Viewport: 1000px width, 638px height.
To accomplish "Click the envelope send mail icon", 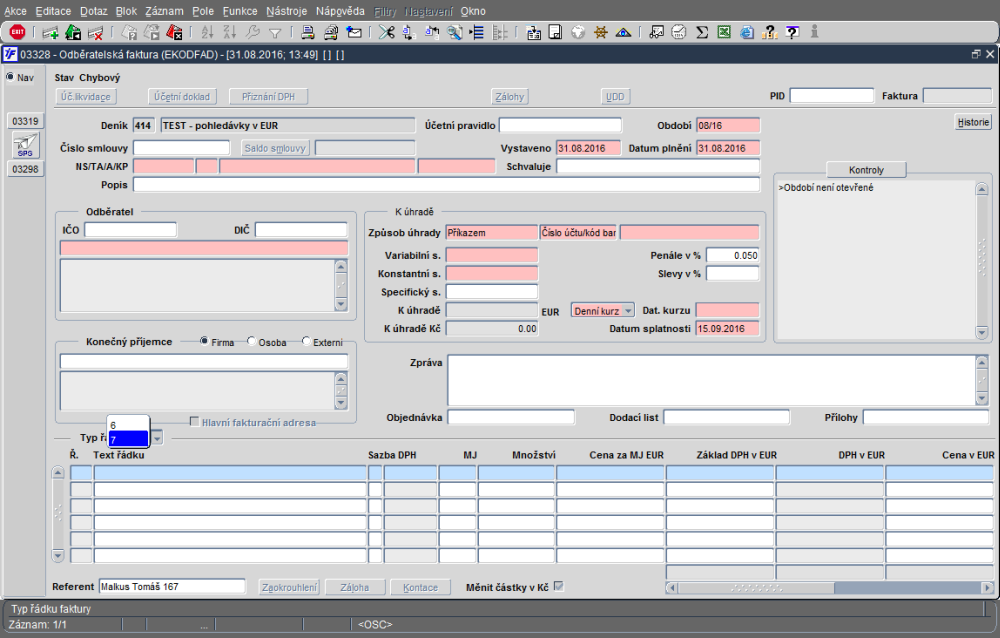I will click(354, 32).
